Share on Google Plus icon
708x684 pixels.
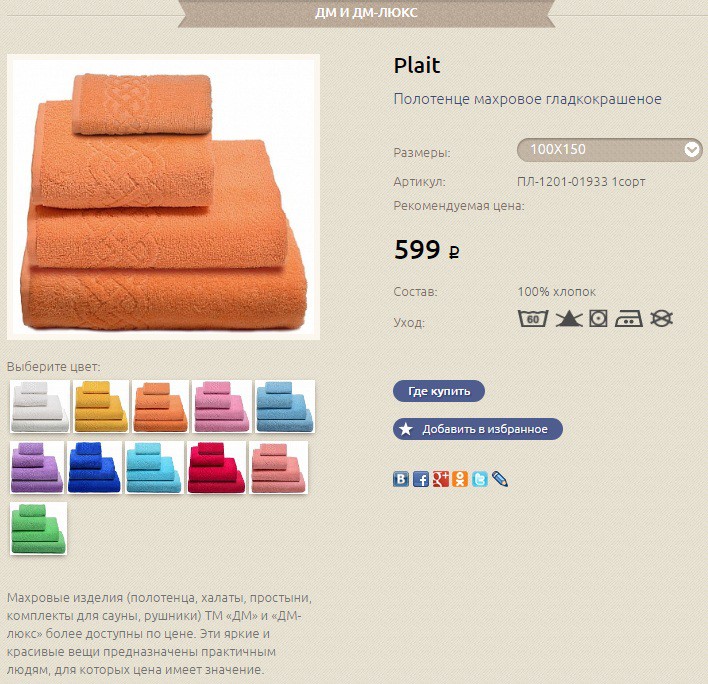pyautogui.click(x=440, y=479)
